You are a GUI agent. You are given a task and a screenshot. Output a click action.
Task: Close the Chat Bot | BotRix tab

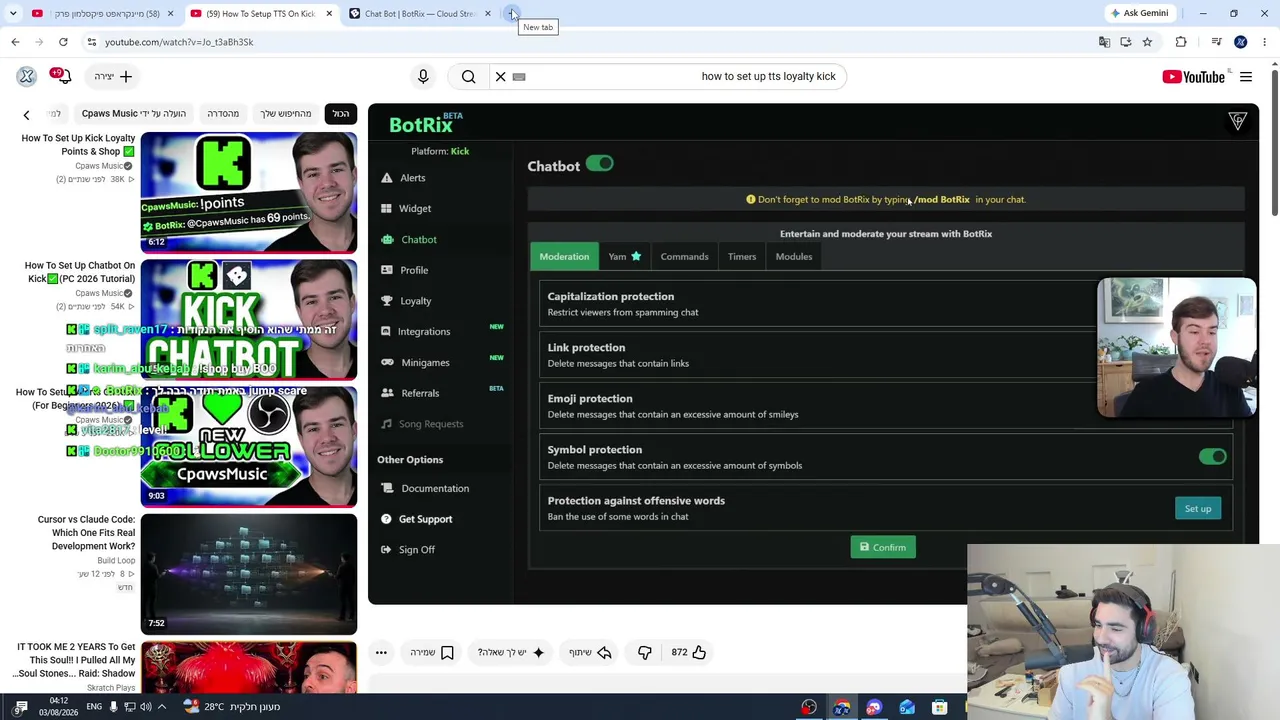pos(488,14)
